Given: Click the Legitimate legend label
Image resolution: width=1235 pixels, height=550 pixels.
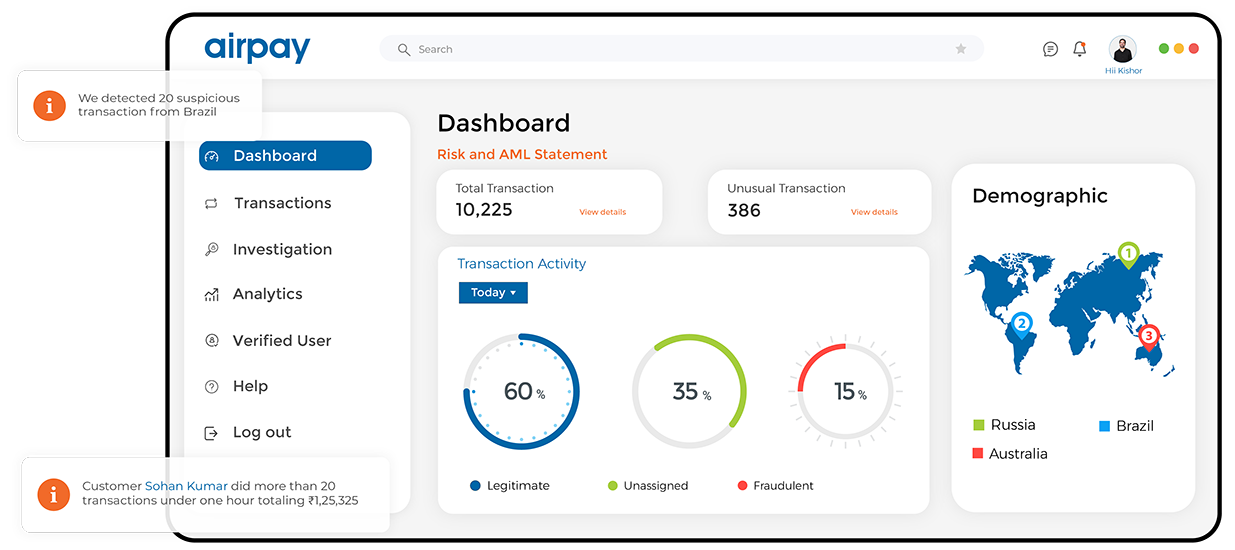Looking at the screenshot, I should [x=518, y=486].
